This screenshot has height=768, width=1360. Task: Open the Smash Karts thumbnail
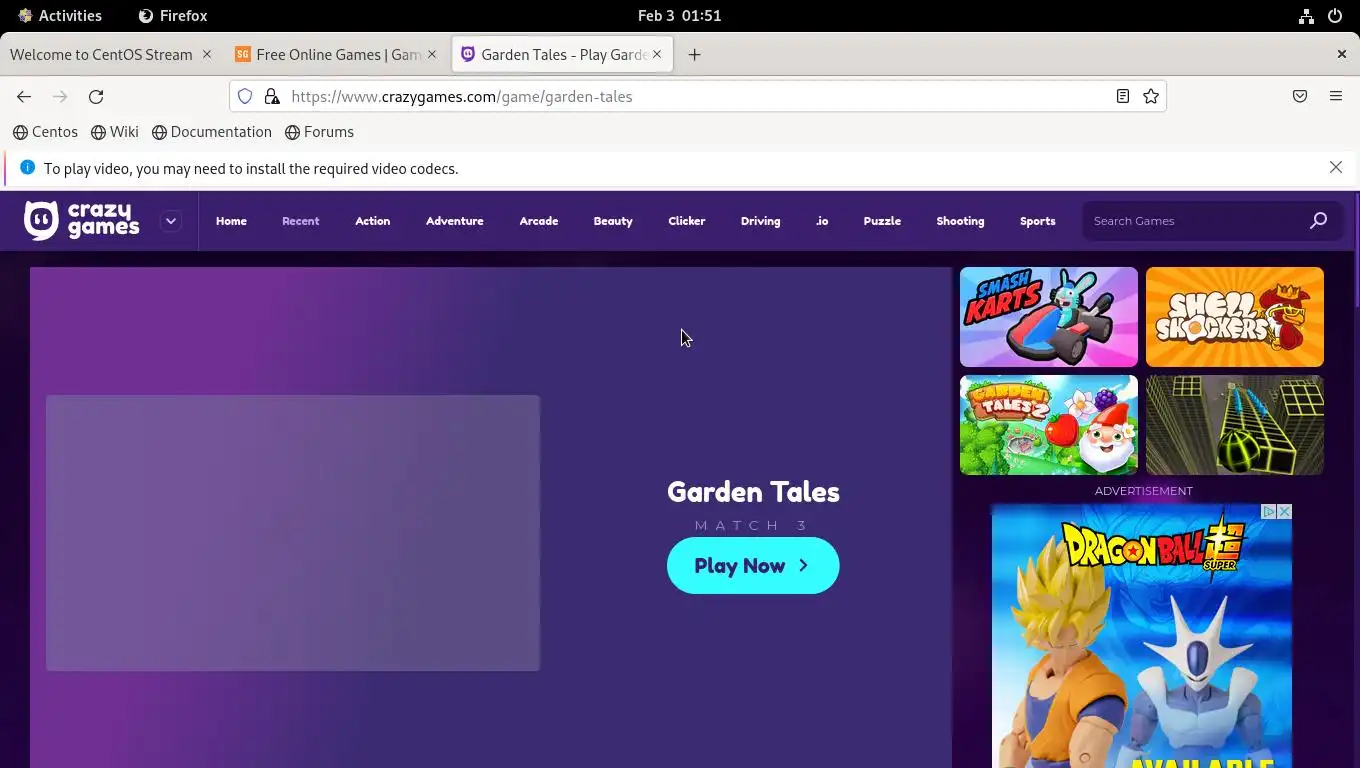(x=1049, y=317)
